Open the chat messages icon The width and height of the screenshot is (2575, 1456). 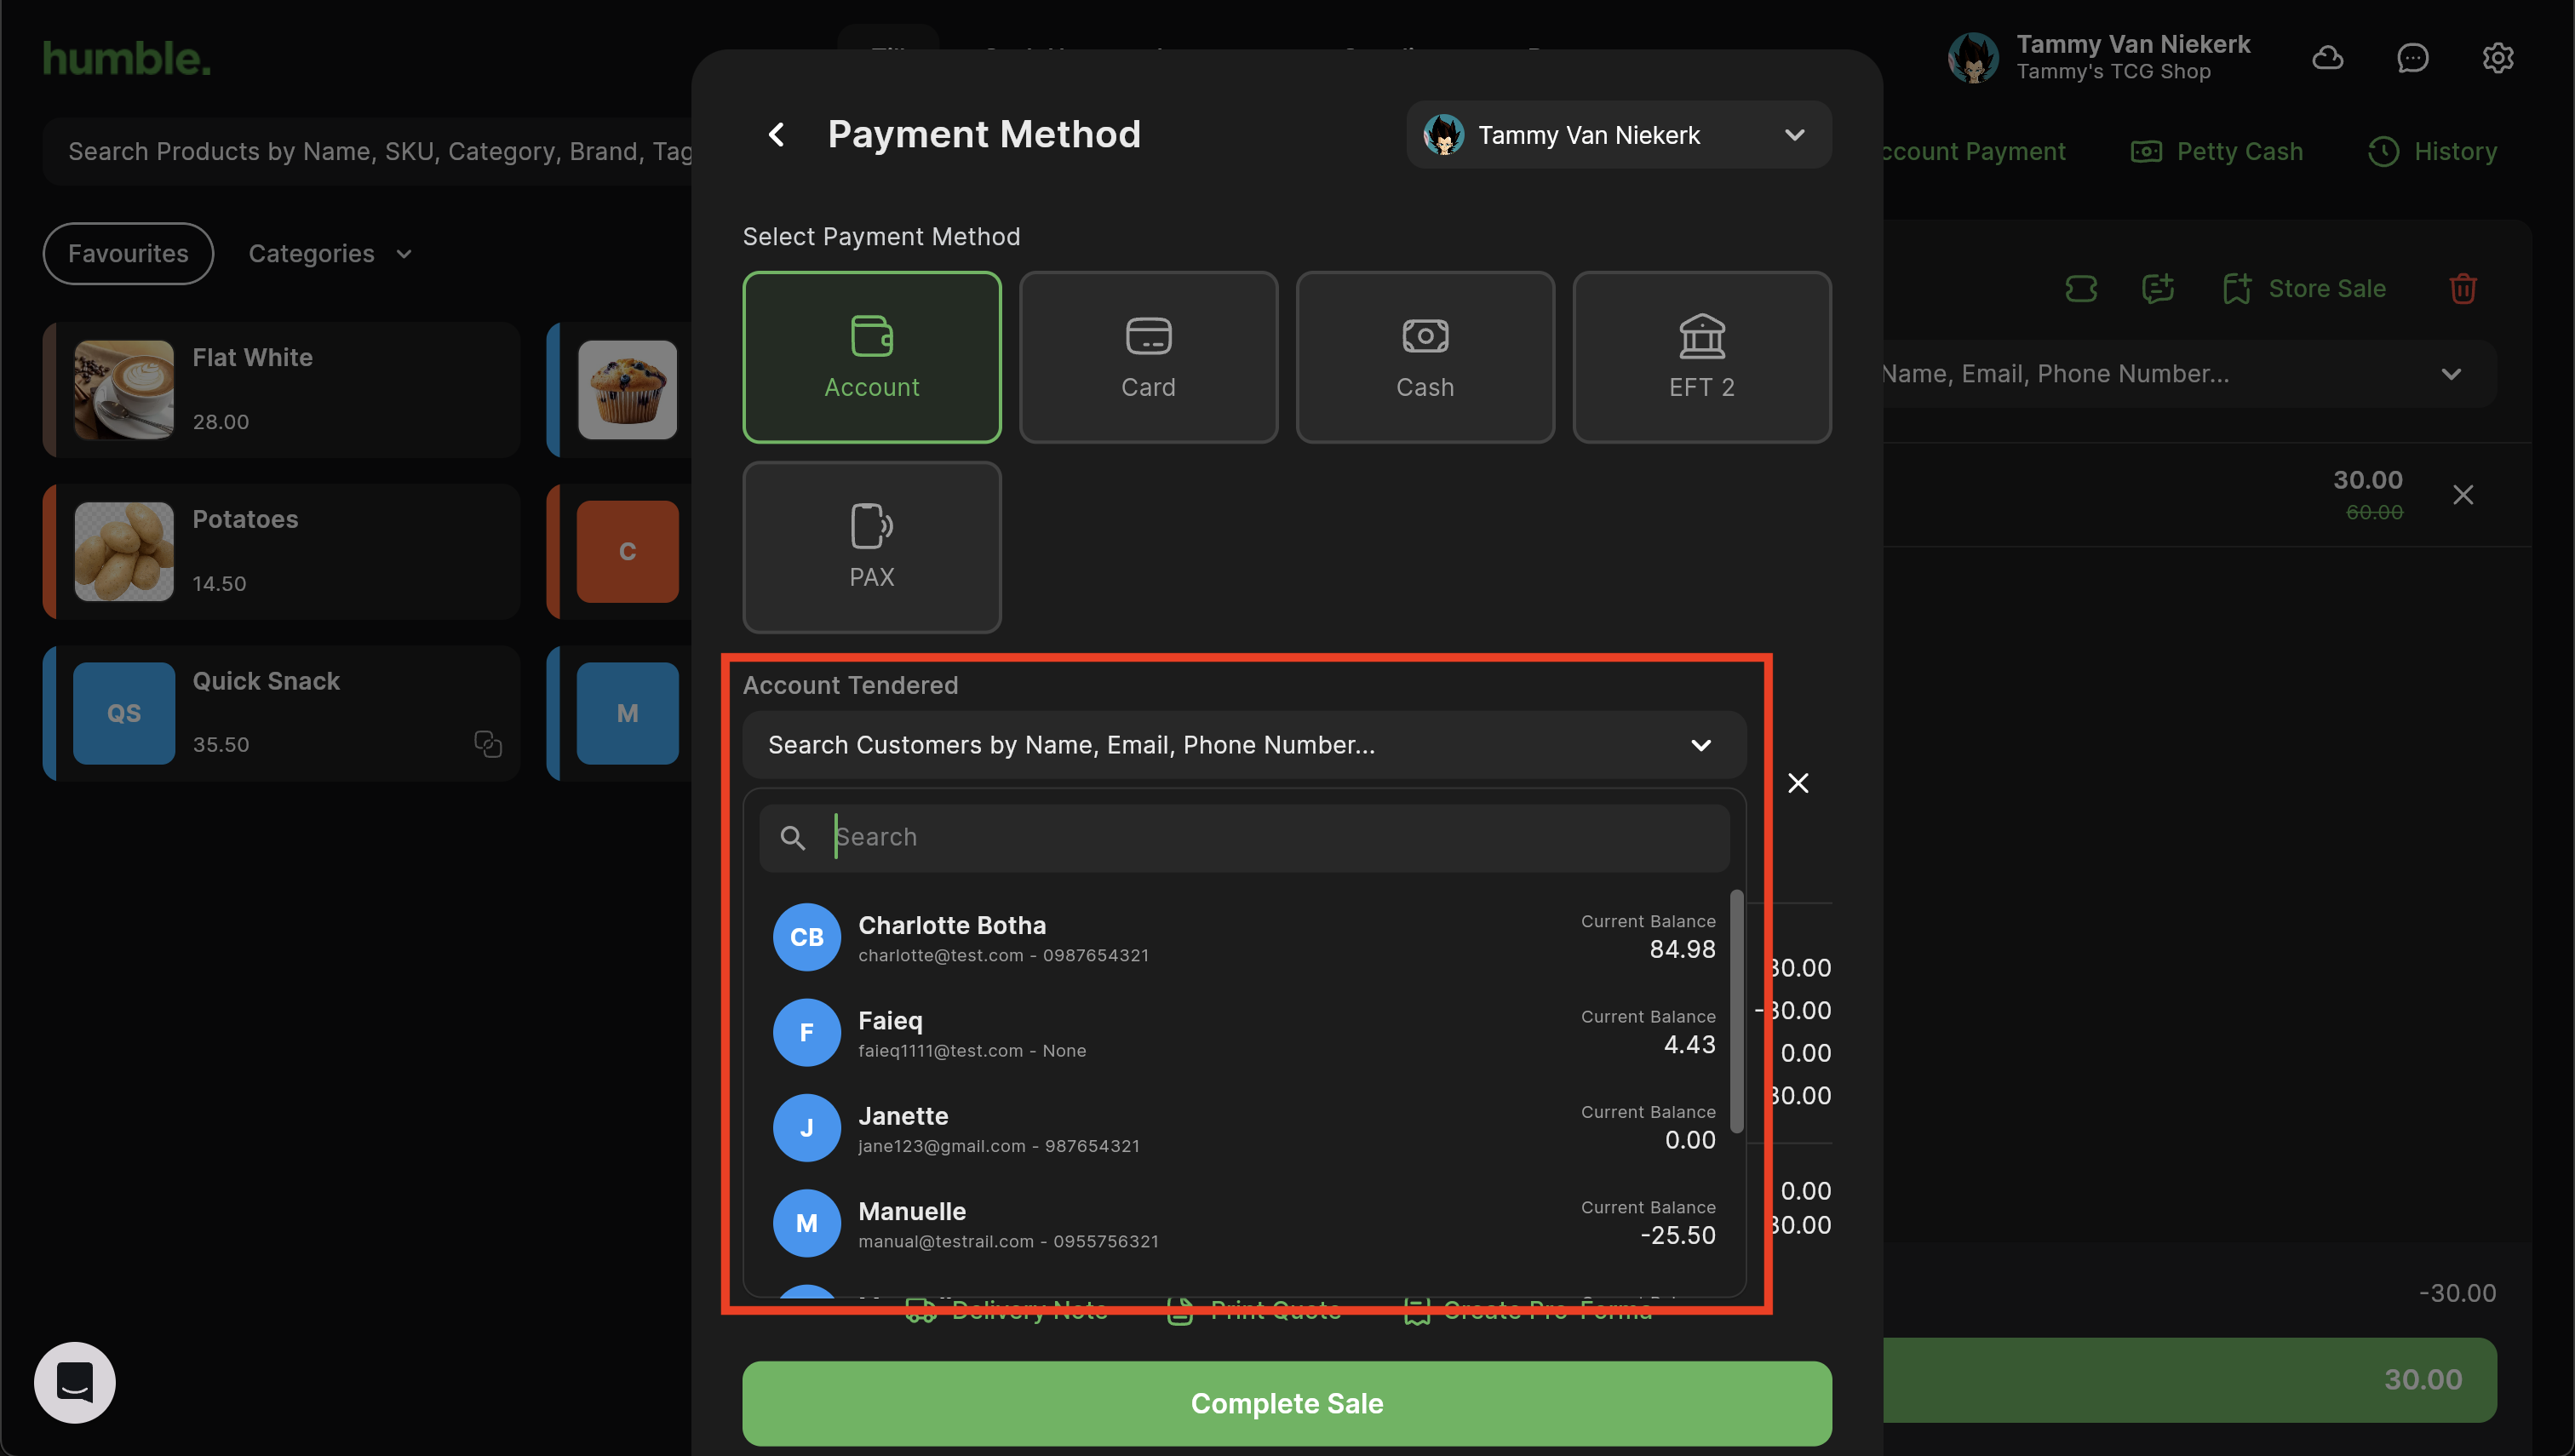tap(2412, 58)
